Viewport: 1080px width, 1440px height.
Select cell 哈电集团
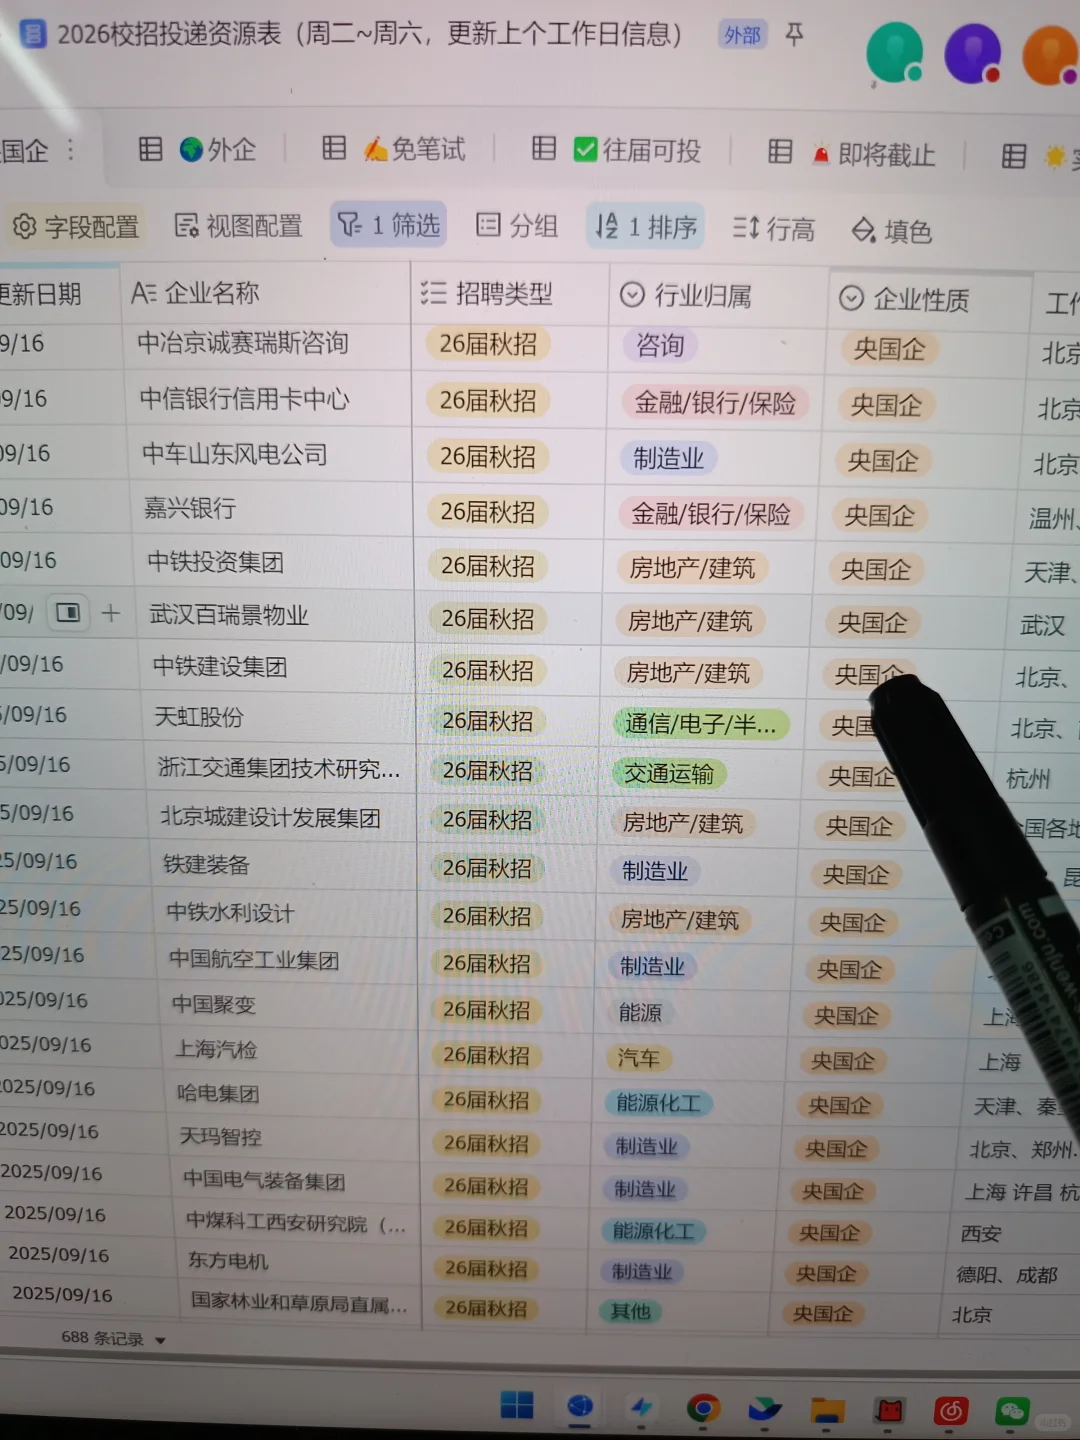pyautogui.click(x=218, y=1093)
